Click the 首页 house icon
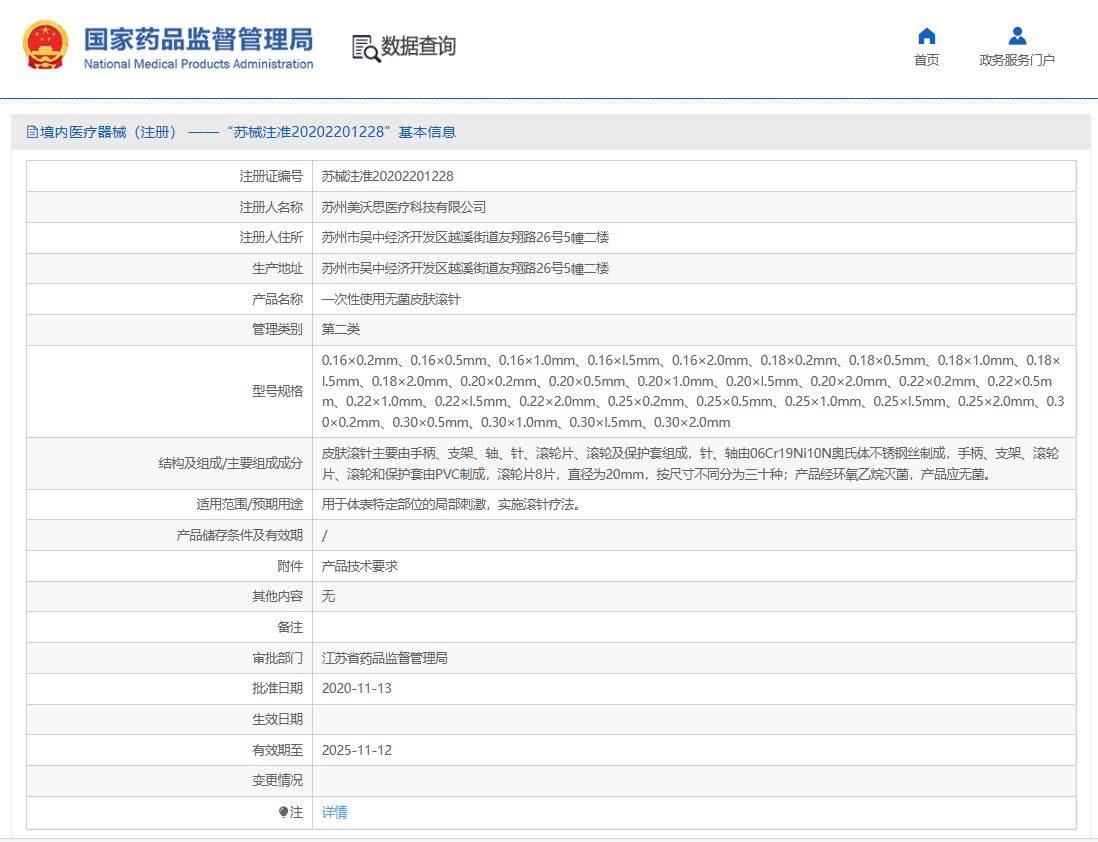Screen dimensions: 1098x842 coord(926,37)
